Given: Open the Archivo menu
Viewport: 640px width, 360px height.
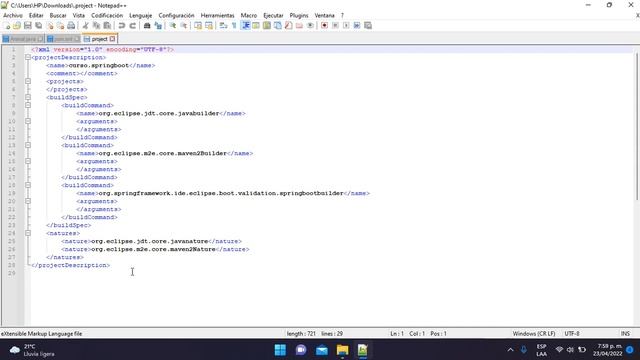Looking at the screenshot, I should click(x=13, y=16).
